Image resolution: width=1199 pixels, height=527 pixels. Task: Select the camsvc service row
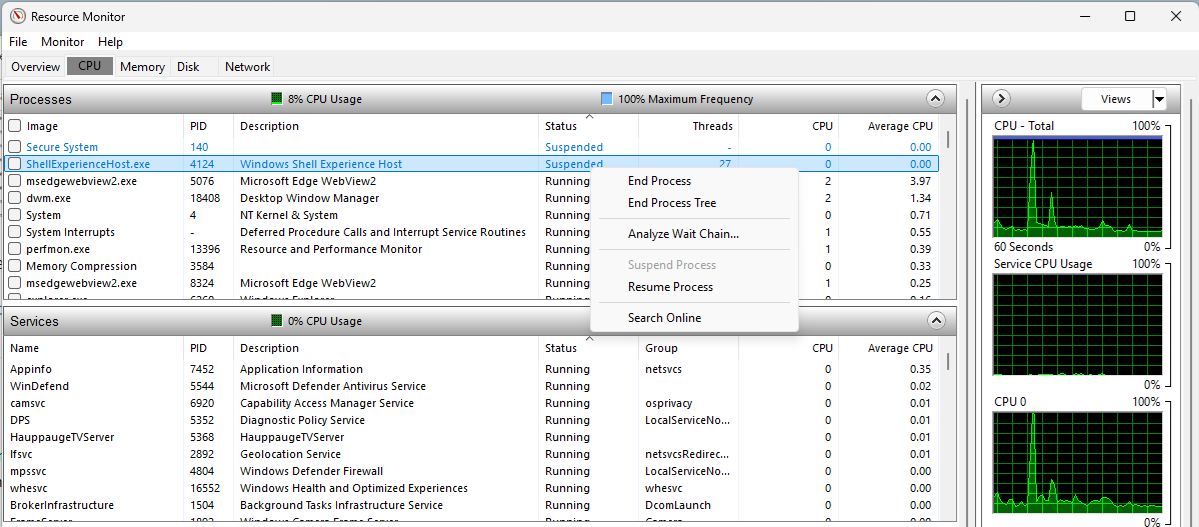(472, 403)
